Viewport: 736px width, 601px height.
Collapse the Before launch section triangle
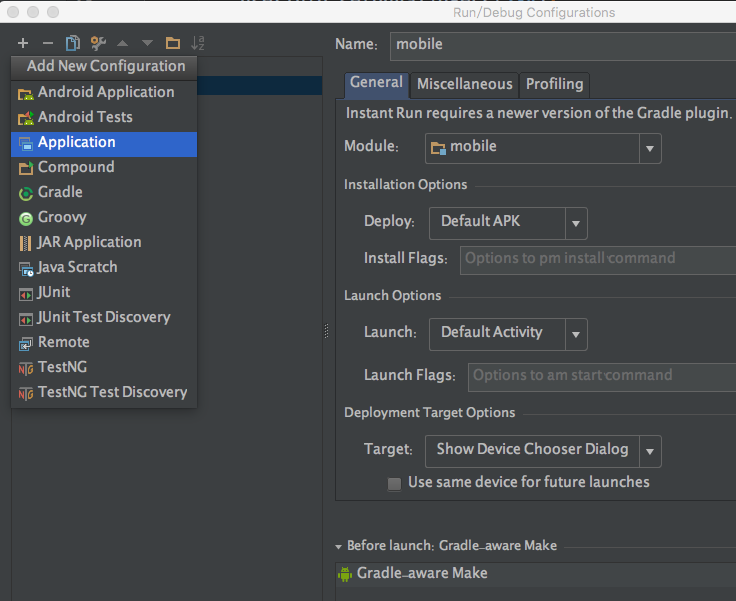[x=338, y=546]
